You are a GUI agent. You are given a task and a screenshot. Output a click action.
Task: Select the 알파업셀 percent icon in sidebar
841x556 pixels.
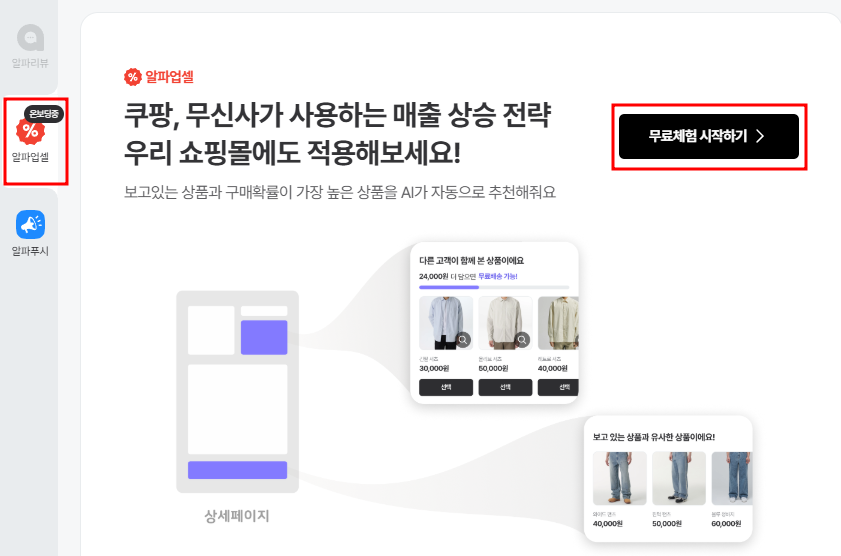point(30,131)
